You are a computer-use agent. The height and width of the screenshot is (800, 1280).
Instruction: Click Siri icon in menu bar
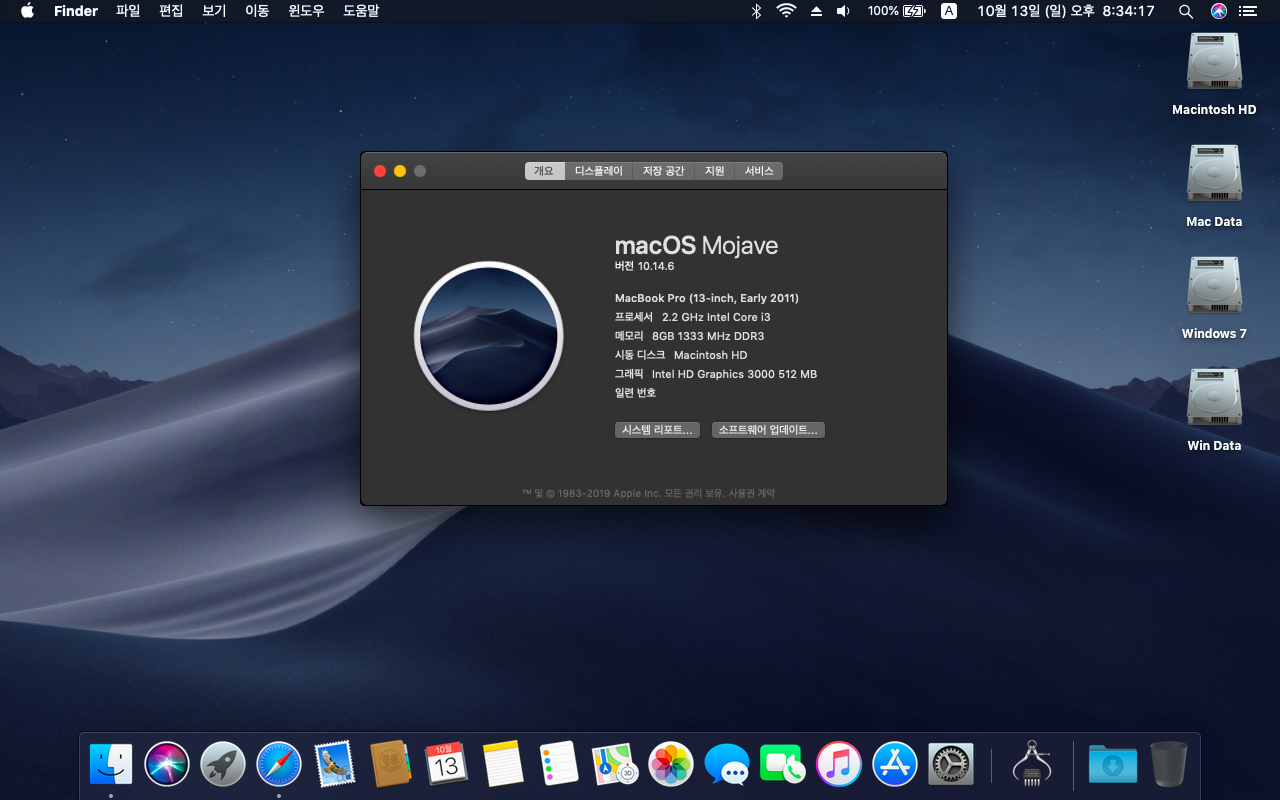[1218, 11]
